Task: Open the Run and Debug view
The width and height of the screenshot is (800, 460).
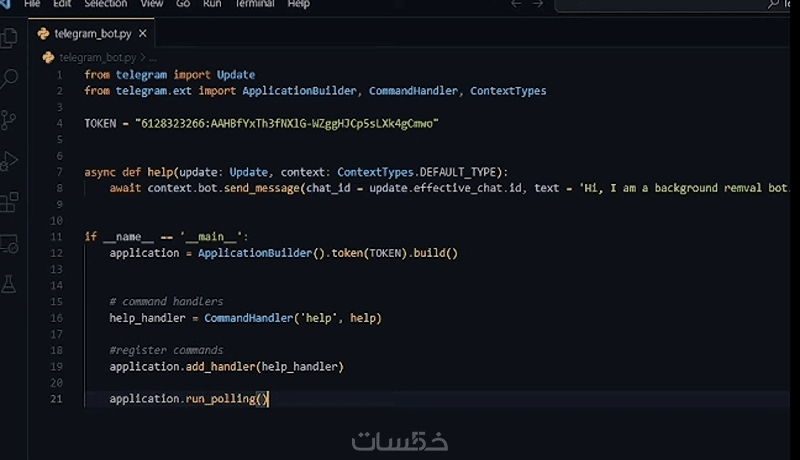Action: (10, 161)
